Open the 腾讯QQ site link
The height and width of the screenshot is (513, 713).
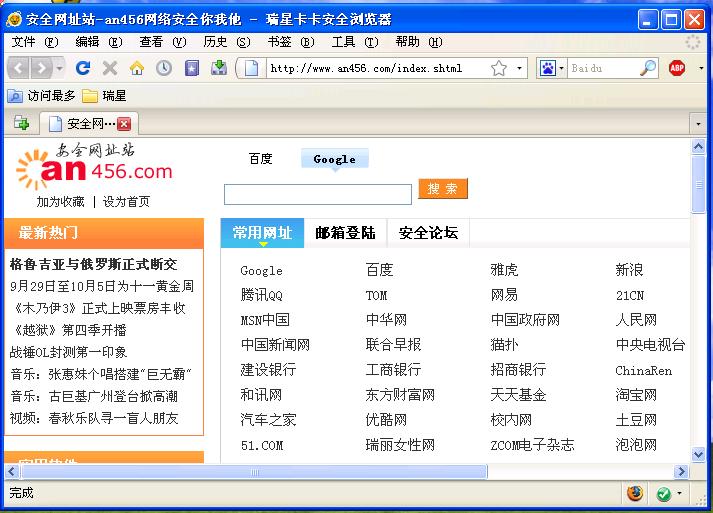[x=262, y=295]
